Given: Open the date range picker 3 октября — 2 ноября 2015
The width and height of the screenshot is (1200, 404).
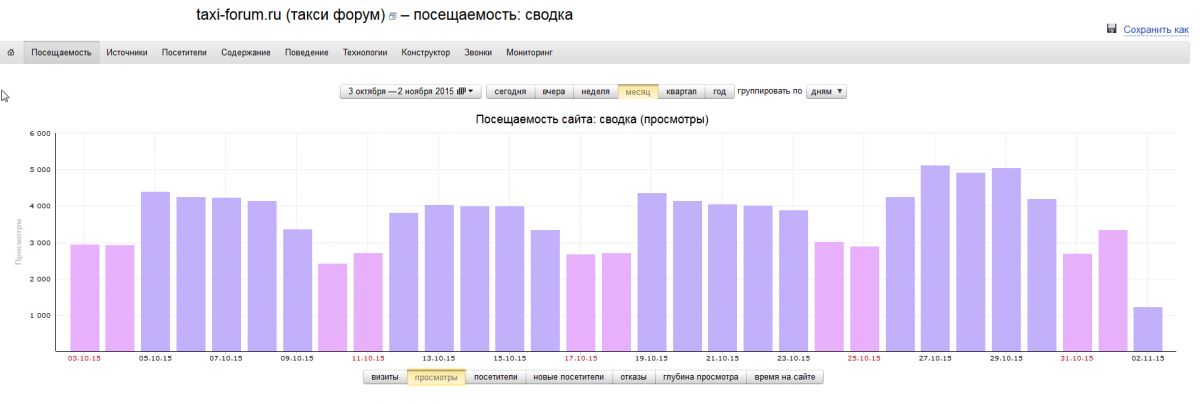Looking at the screenshot, I should (411, 91).
